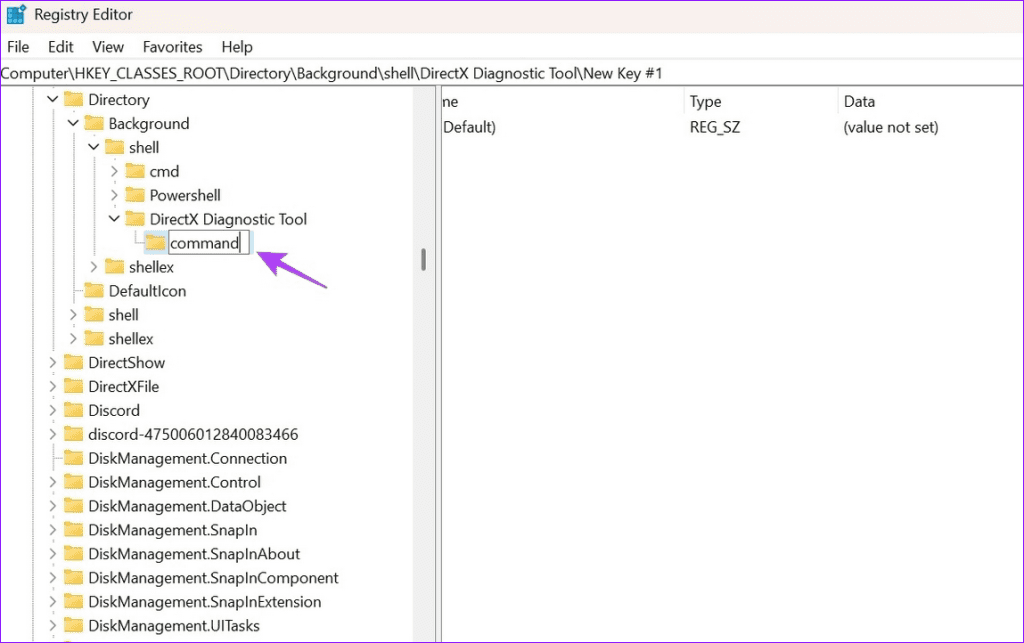Screen dimensions: 1024x643
Task: Select the DirectXFile key folder icon
Action: tap(73, 386)
